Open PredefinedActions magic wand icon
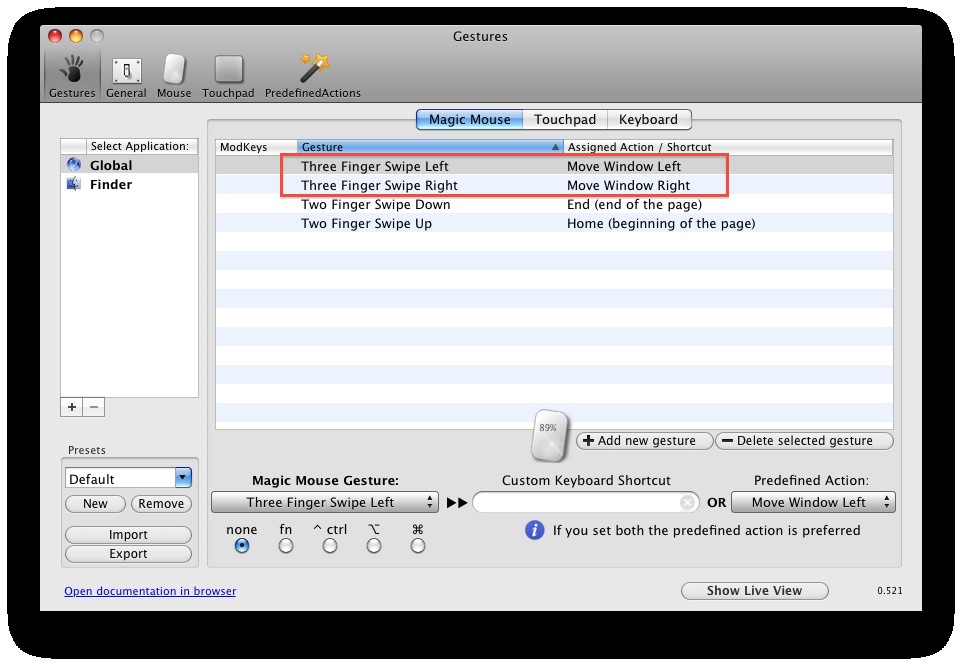962x666 pixels. point(314,67)
